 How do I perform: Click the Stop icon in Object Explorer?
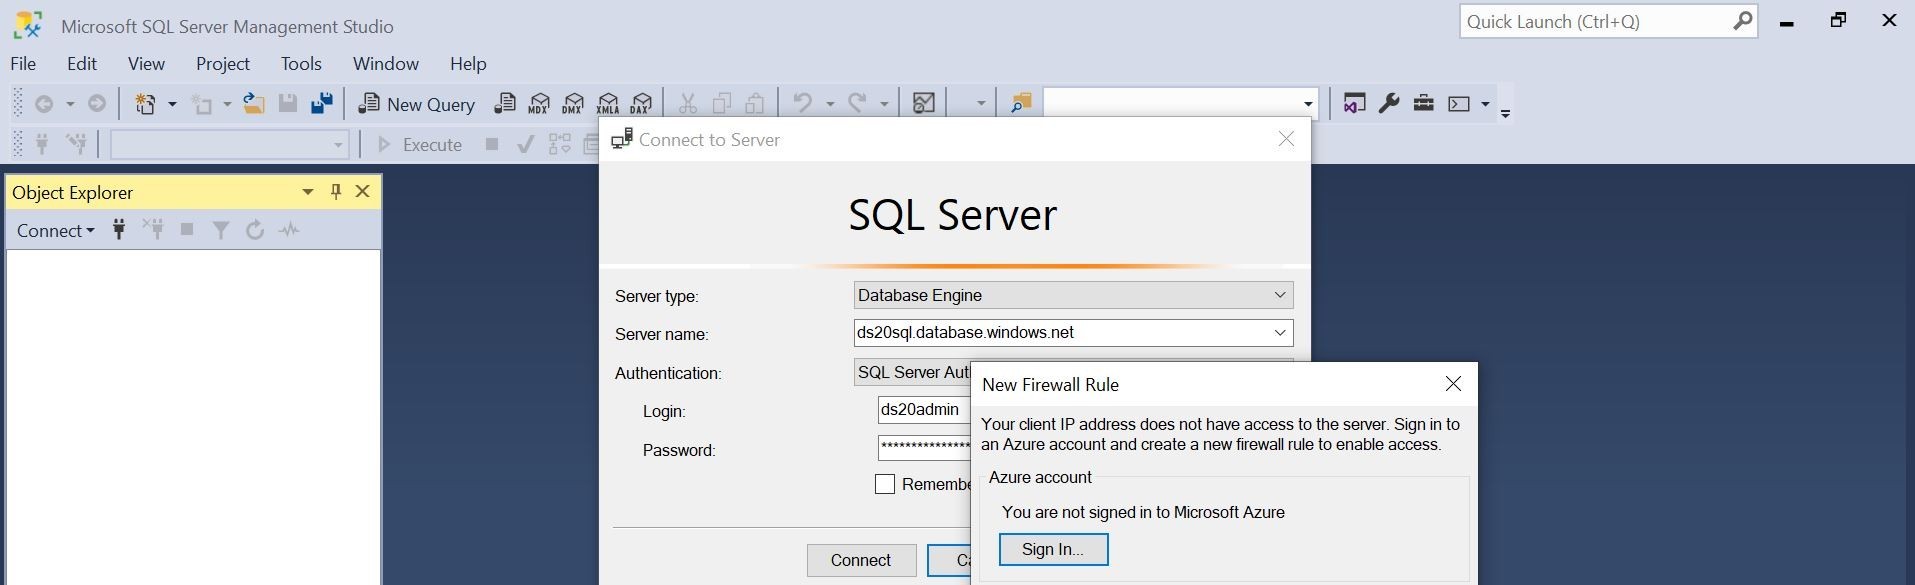click(x=187, y=230)
